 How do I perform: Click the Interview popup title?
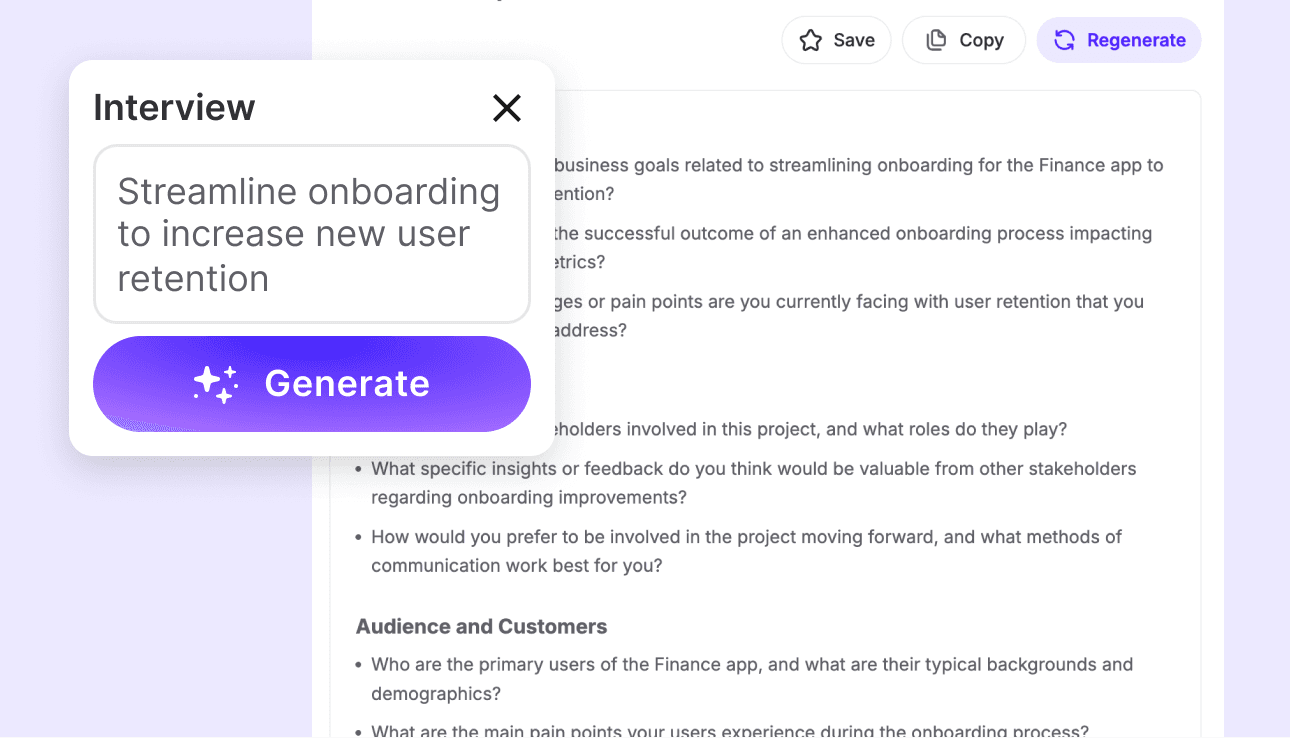pos(174,107)
